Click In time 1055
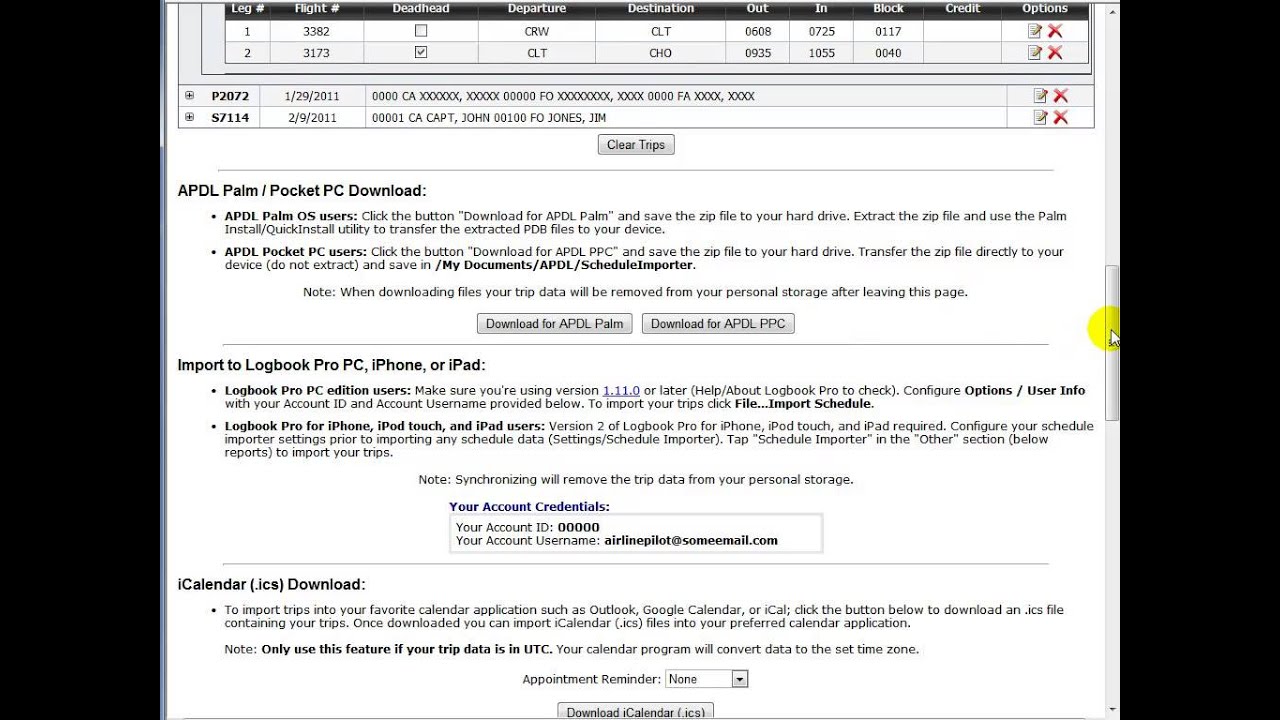Screen dimensions: 1280x720 tap(822, 53)
